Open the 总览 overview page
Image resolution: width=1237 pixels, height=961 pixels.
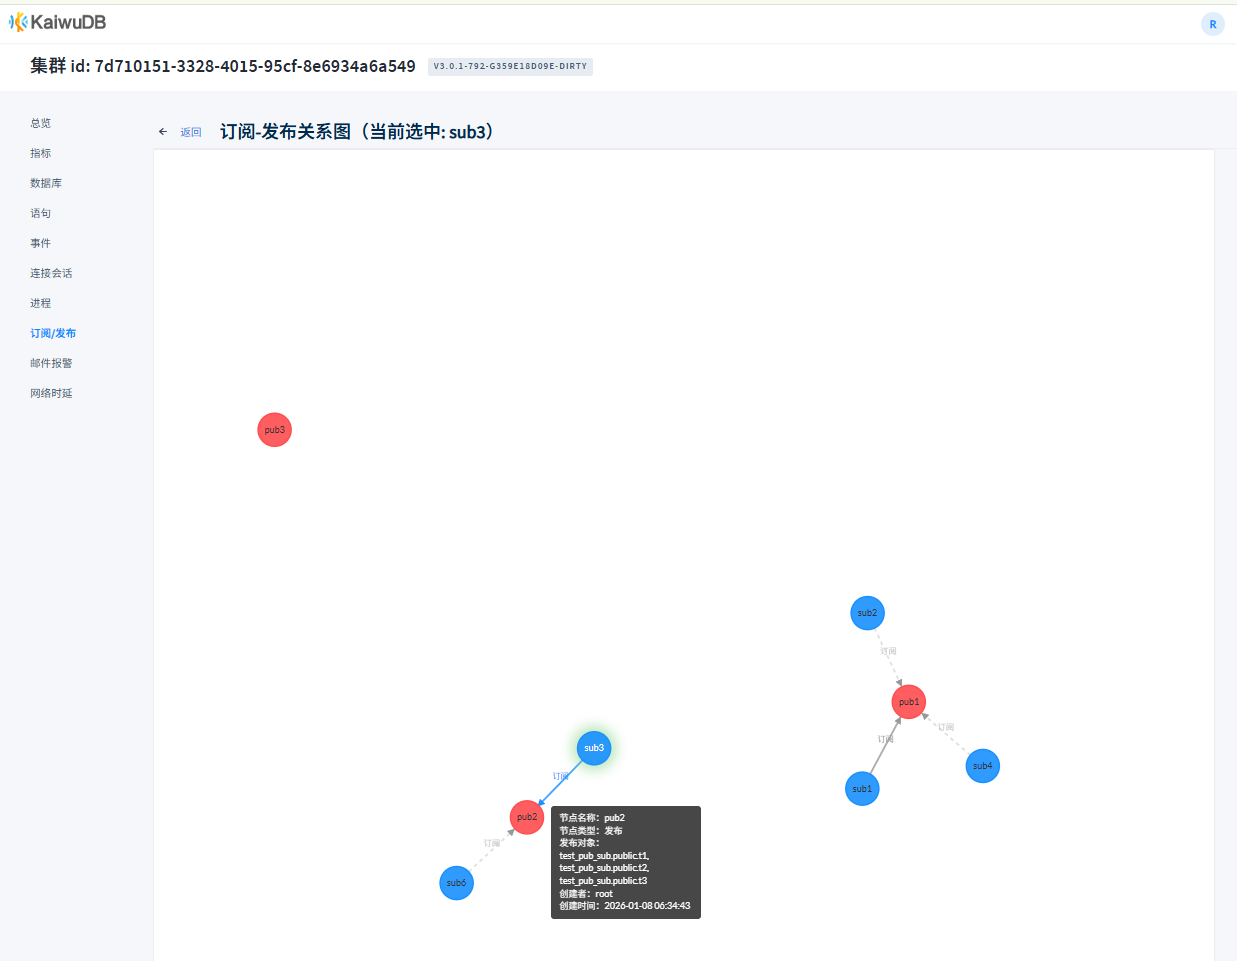[x=41, y=123]
